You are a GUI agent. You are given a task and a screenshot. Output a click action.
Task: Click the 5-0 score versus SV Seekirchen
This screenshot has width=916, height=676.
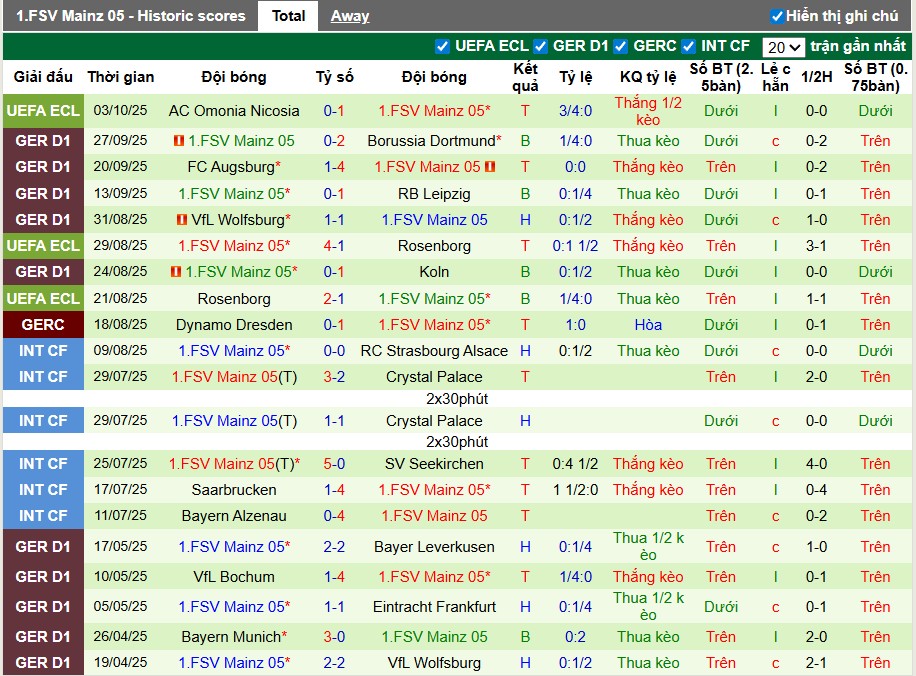[x=334, y=464]
